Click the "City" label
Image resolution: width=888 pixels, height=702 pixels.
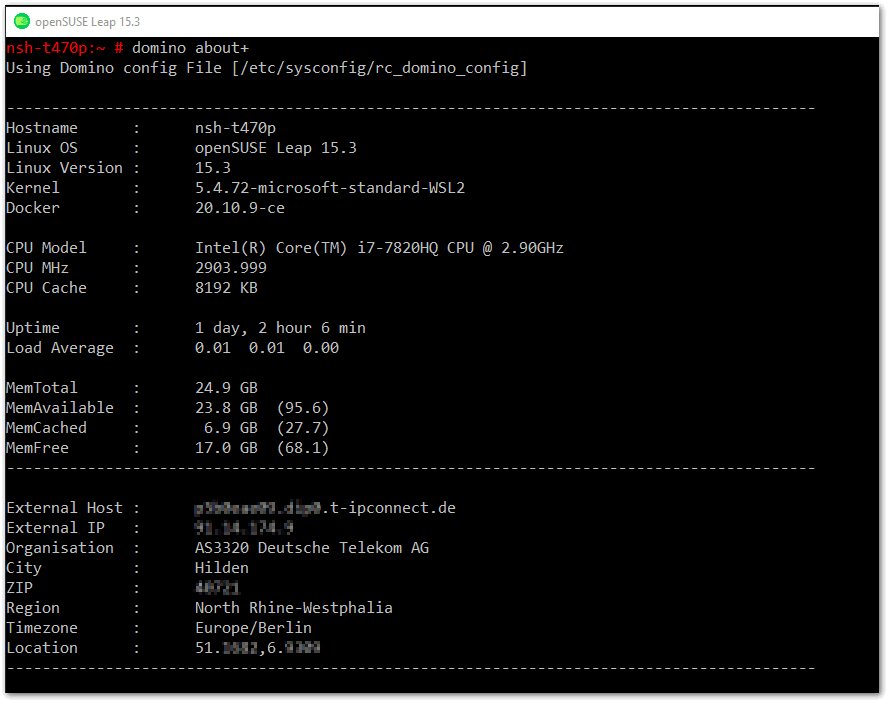[24, 568]
